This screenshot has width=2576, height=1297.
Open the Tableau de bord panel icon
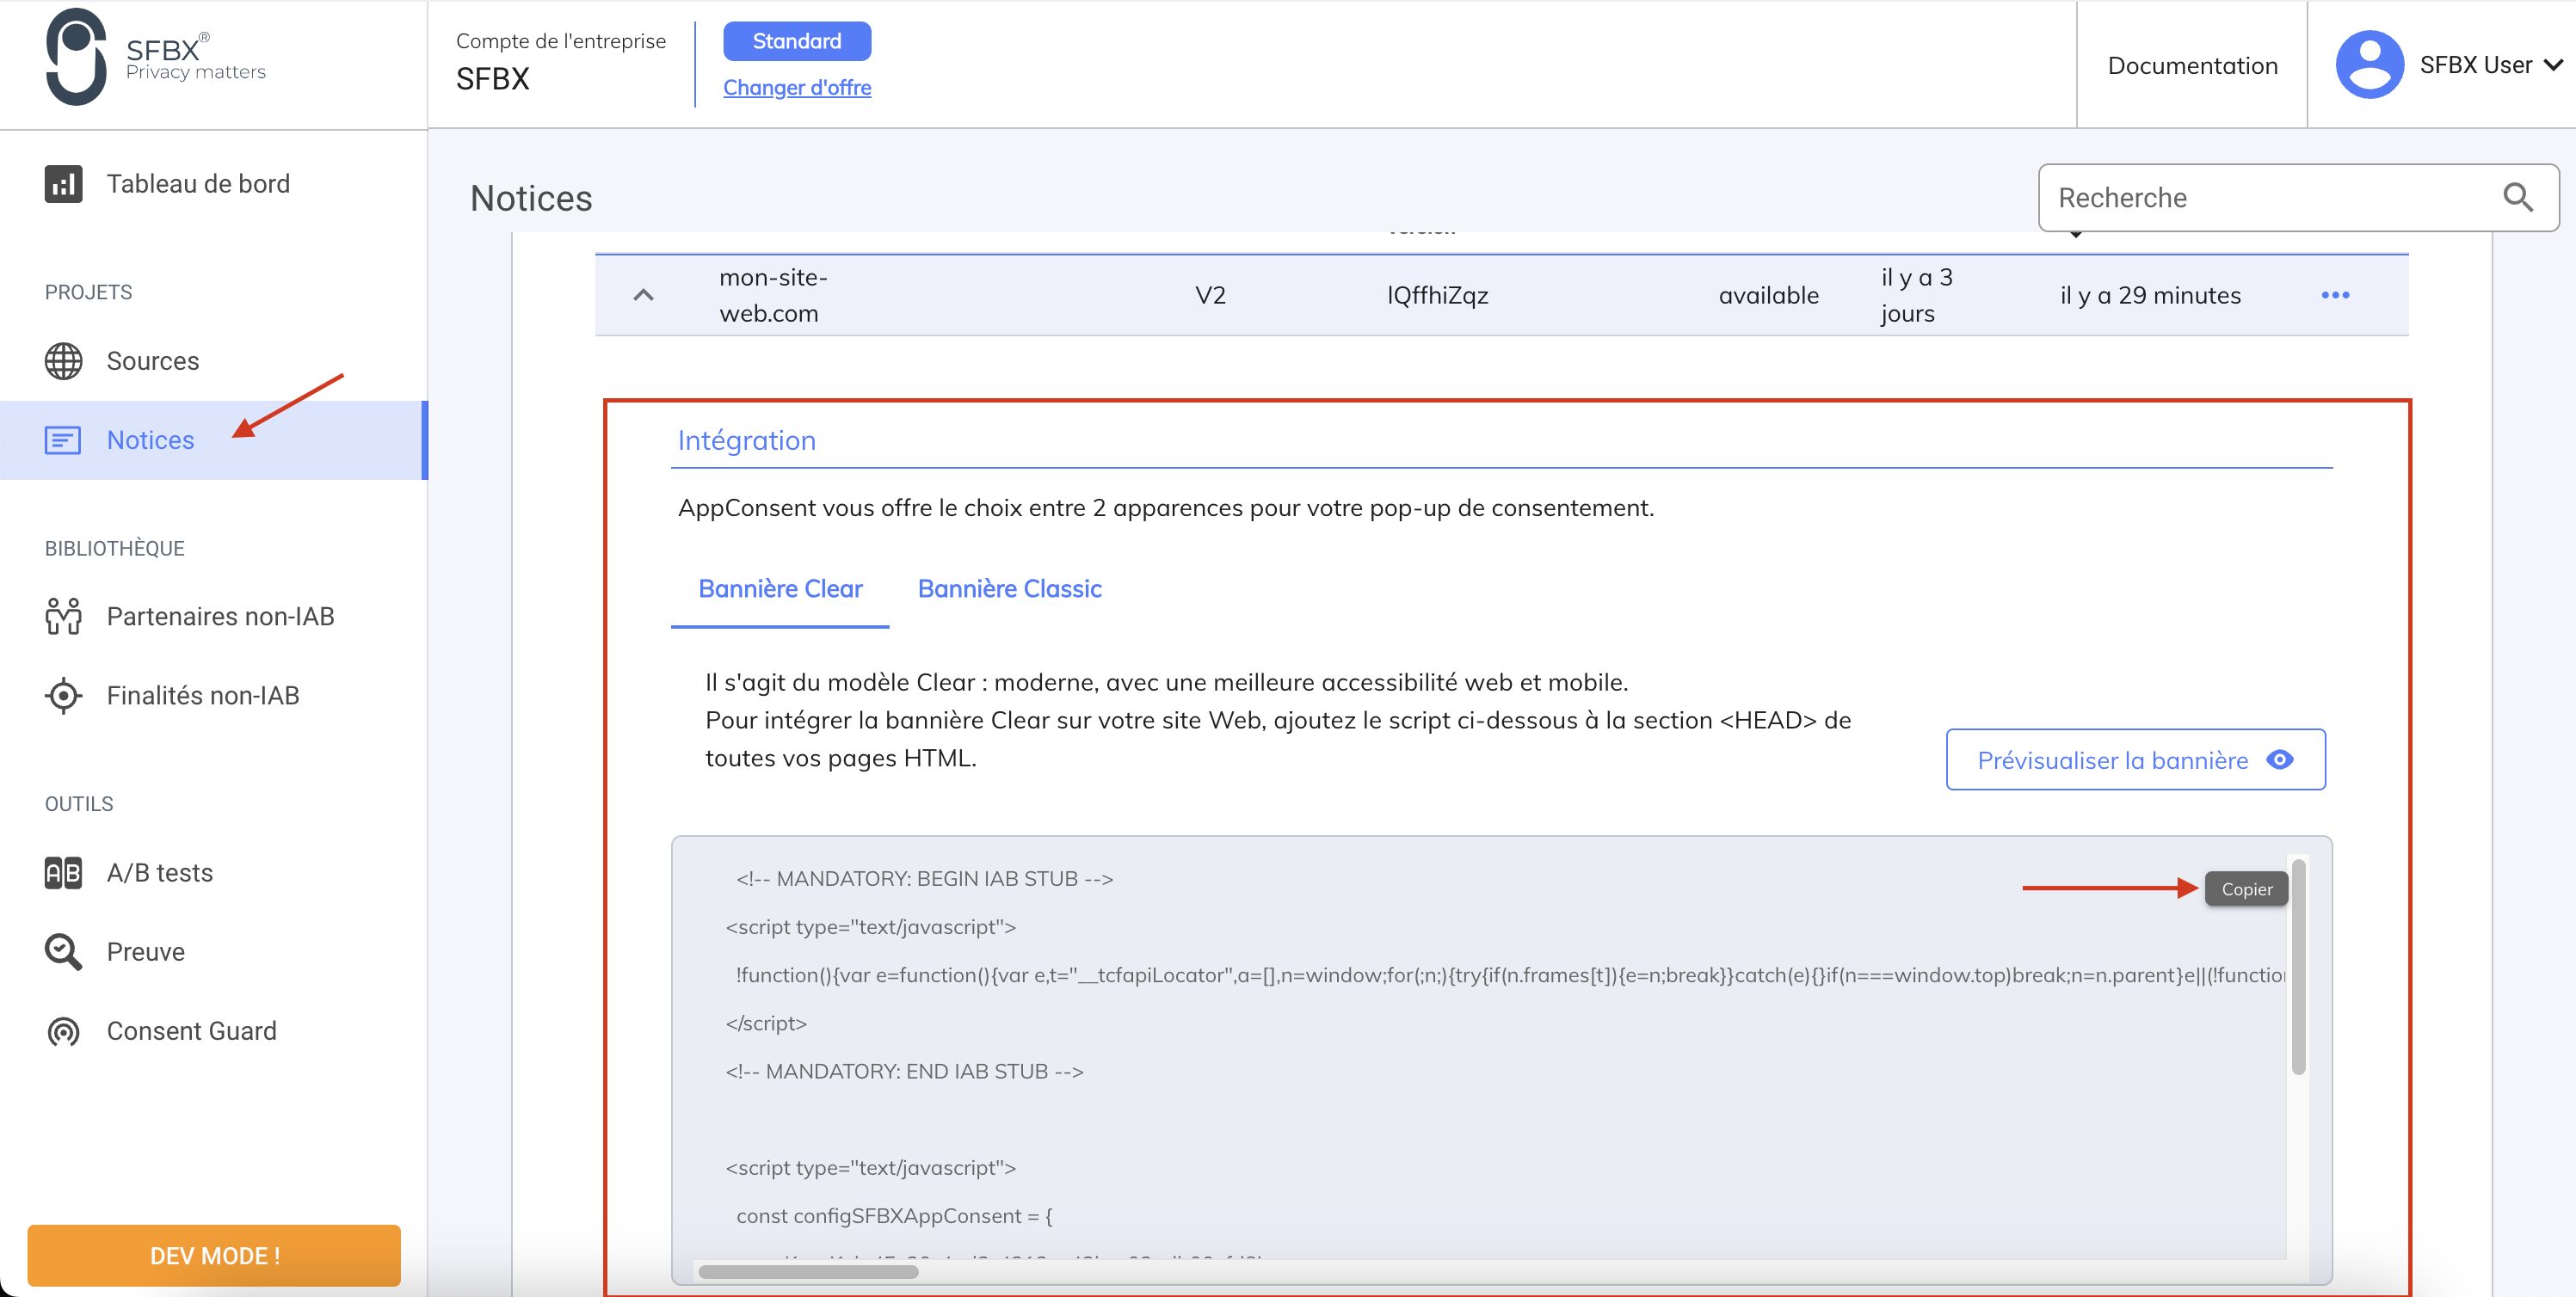click(63, 183)
